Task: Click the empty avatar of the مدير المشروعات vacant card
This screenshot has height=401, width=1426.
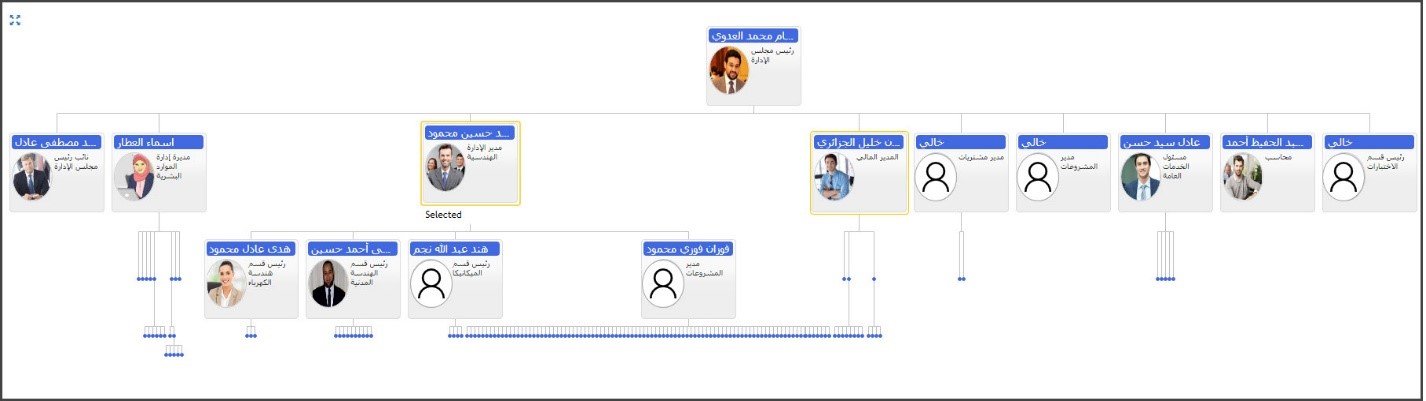Action: coord(1038,177)
